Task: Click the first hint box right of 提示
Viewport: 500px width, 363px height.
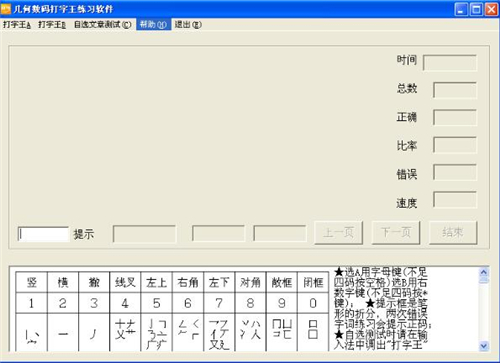Action: pyautogui.click(x=144, y=234)
